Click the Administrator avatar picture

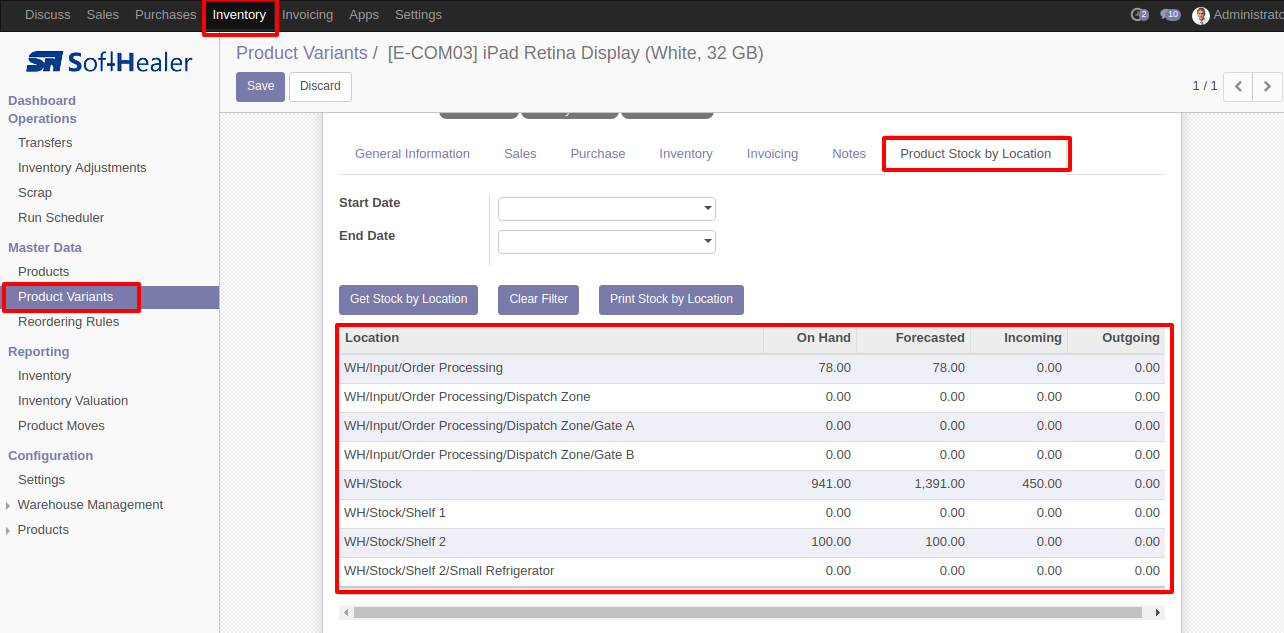click(1201, 15)
